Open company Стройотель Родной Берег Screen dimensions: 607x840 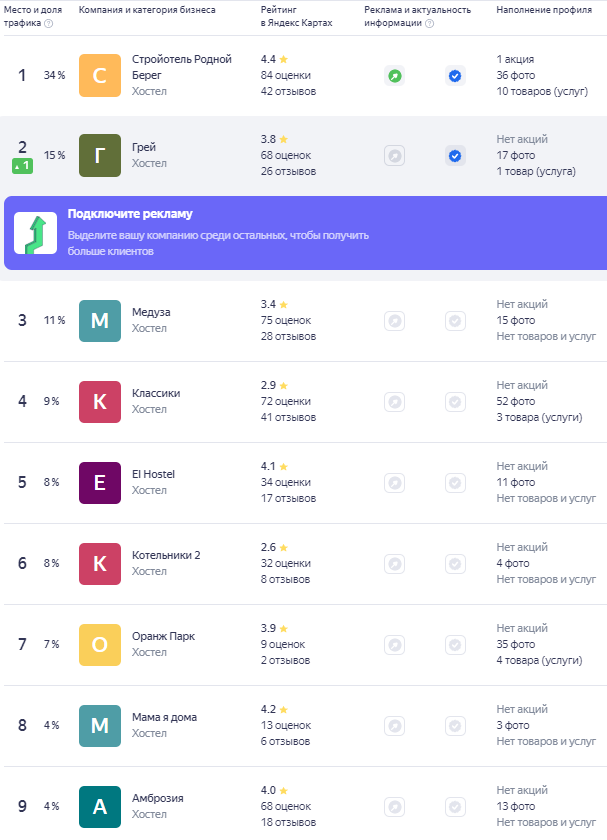[182, 67]
